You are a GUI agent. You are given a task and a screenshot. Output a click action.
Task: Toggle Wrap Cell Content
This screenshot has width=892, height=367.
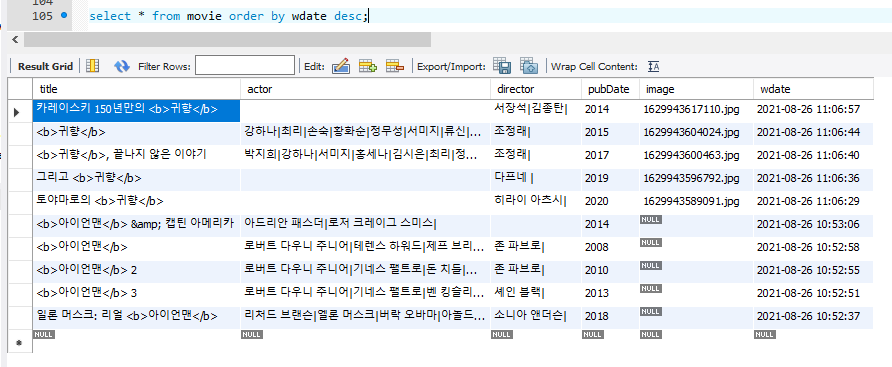654,67
